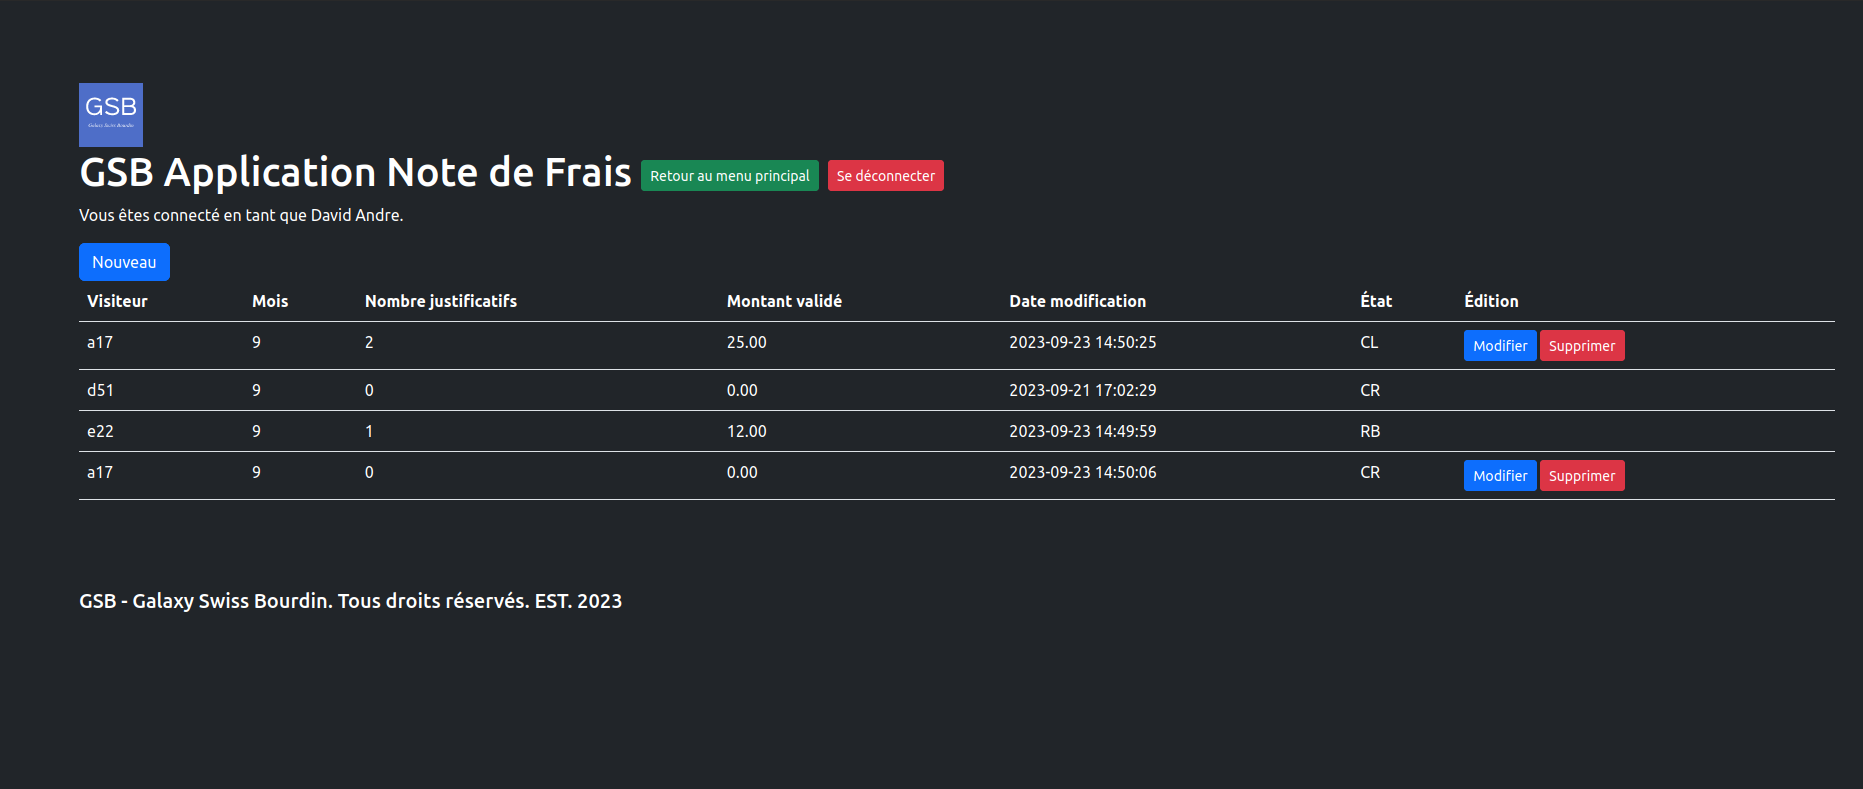The width and height of the screenshot is (1863, 789).
Task: Click visitor a17 in the 14:50:06 row
Action: pos(100,472)
